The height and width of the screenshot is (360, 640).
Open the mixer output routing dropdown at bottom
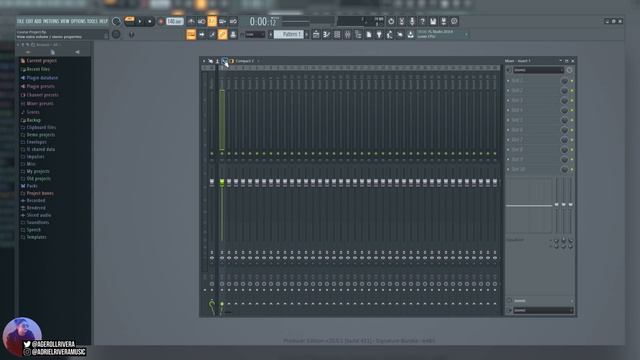click(543, 311)
